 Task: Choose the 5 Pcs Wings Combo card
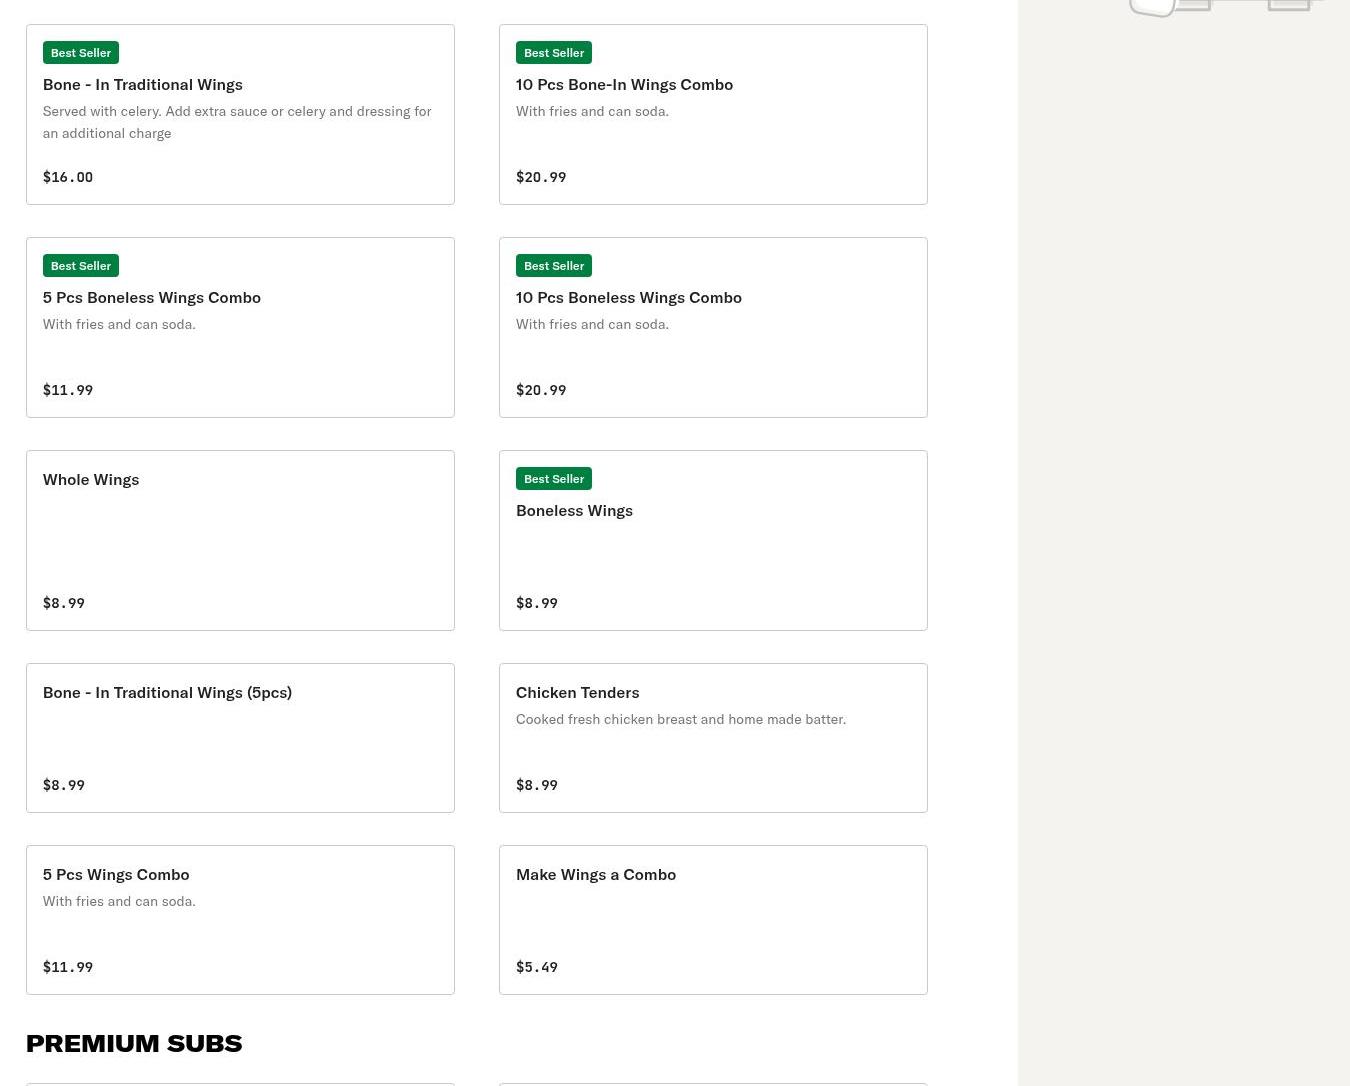[x=240, y=920]
